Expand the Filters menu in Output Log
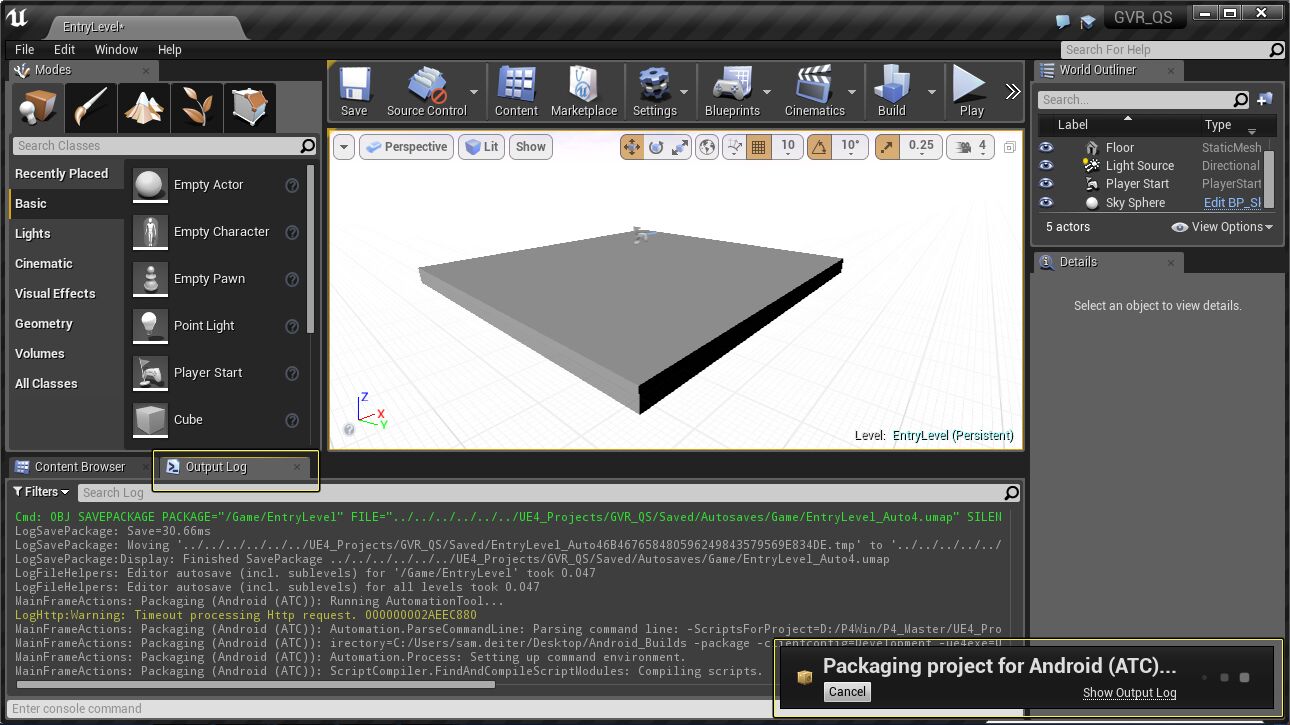The width and height of the screenshot is (1290, 725). [x=40, y=491]
